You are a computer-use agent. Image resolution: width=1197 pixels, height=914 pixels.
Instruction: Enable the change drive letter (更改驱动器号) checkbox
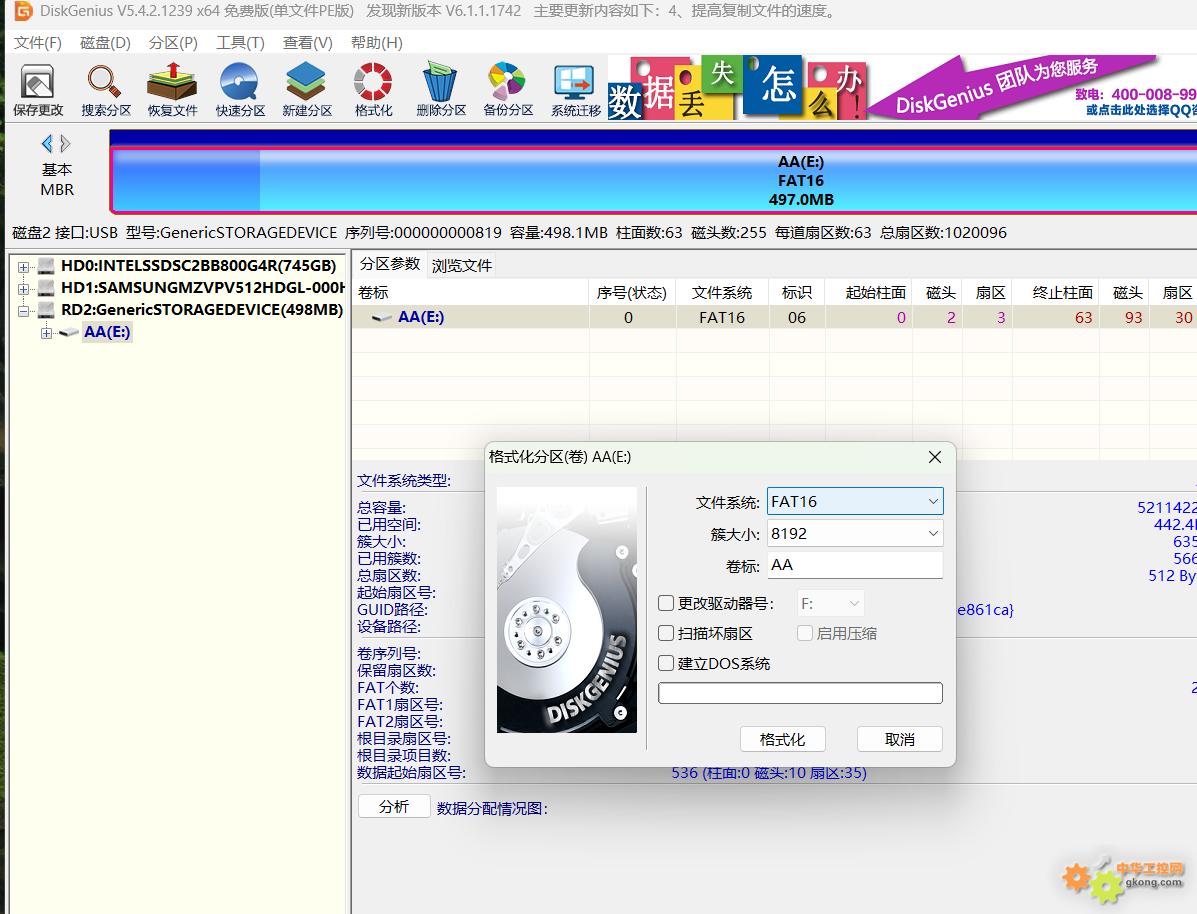(x=666, y=604)
